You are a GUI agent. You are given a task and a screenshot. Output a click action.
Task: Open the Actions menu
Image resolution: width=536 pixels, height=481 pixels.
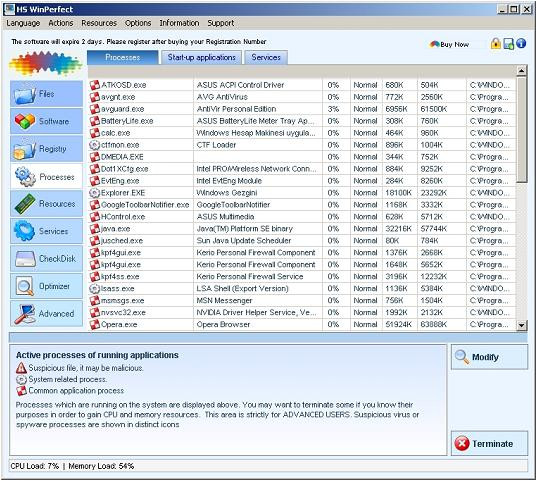61,23
